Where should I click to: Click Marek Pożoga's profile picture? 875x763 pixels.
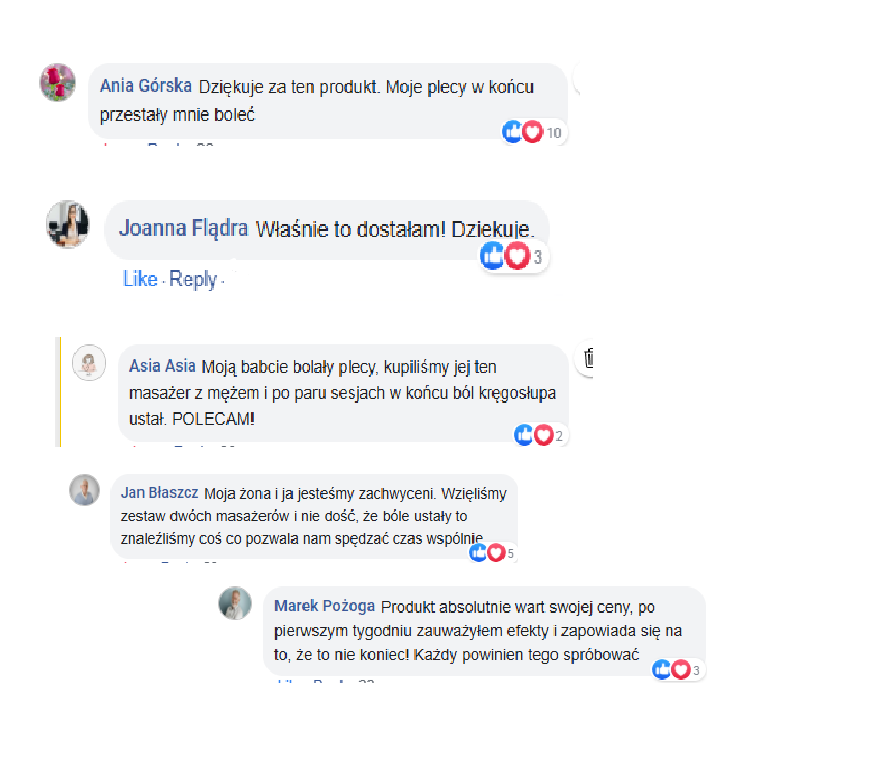point(235,603)
